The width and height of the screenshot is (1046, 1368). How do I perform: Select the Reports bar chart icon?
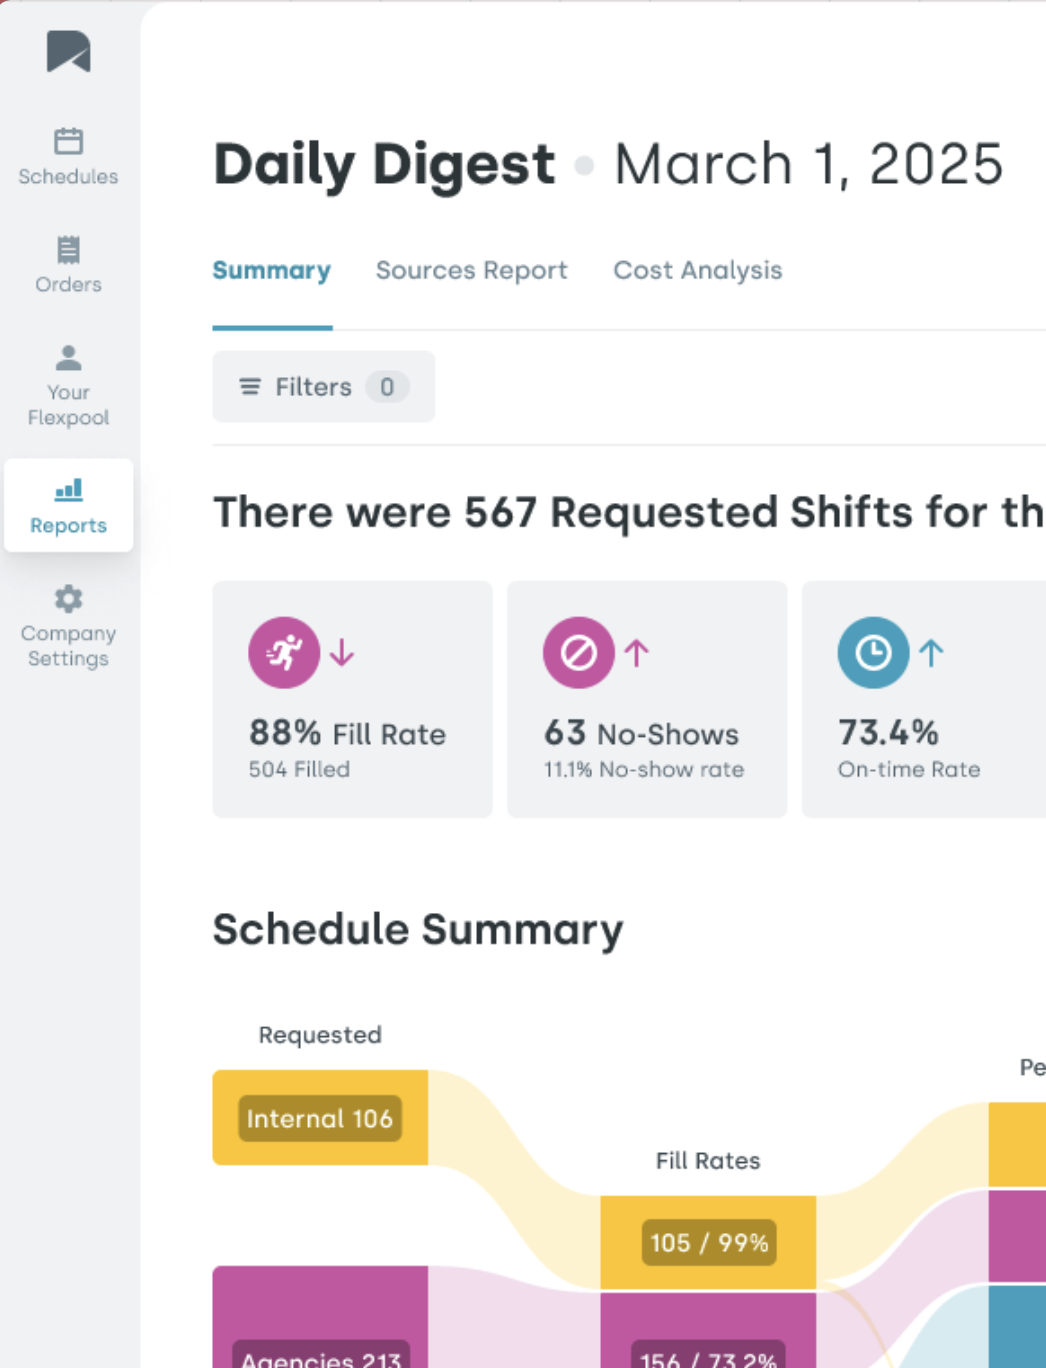(68, 490)
